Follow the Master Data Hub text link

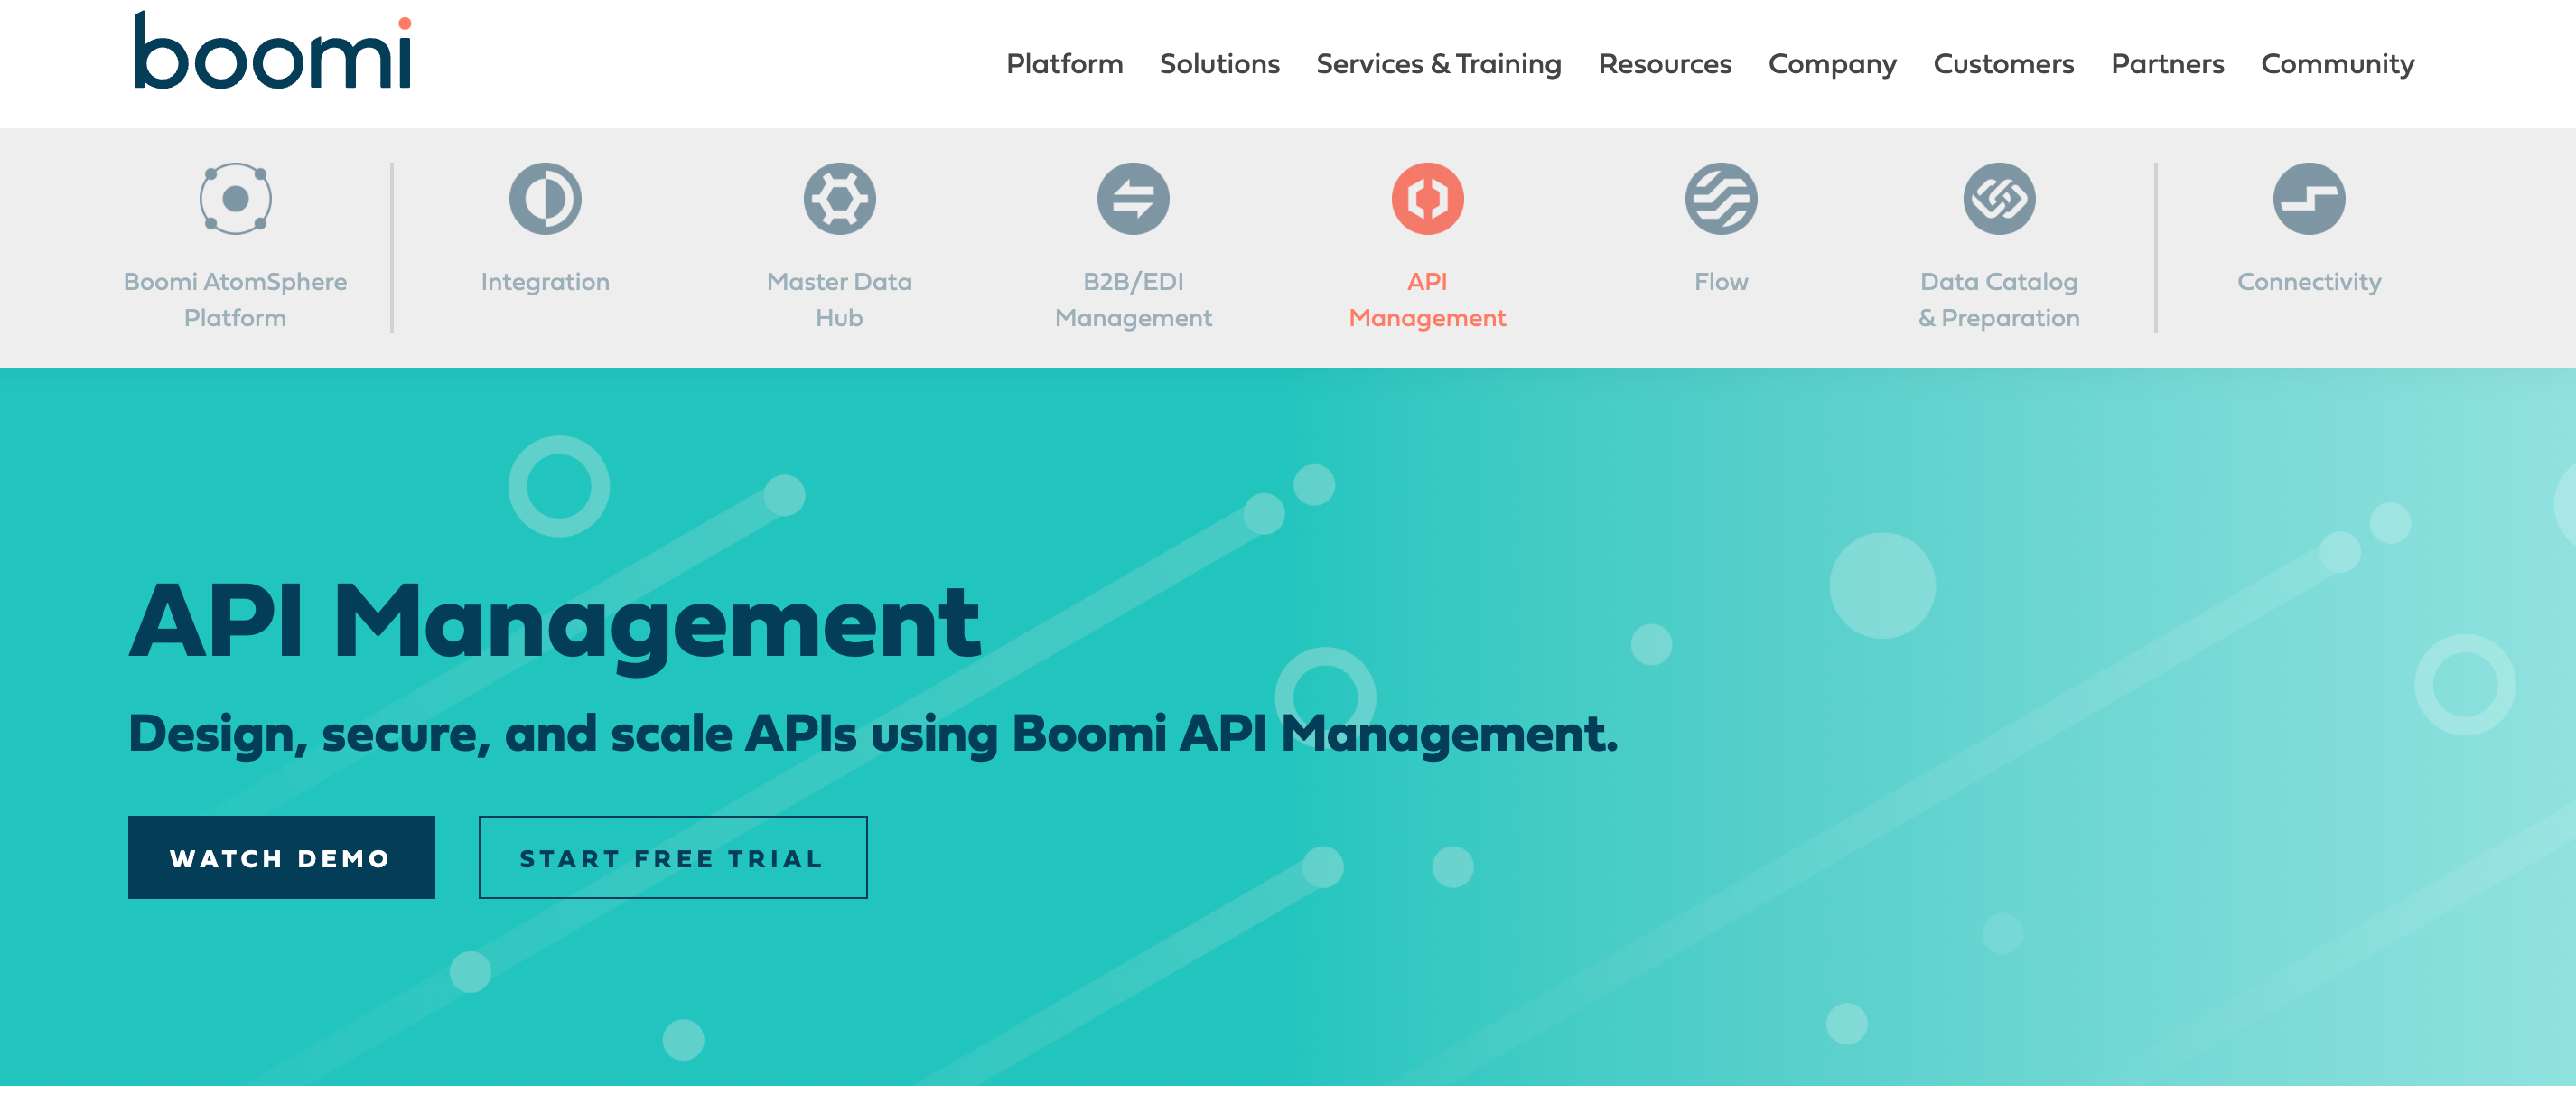click(839, 299)
